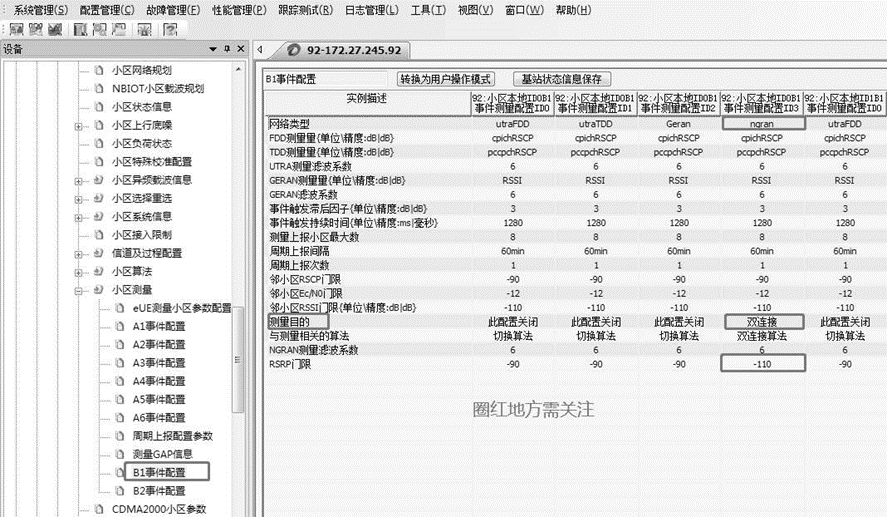Viewport: 887px width, 517px height.
Task: Click the page icon beside A3事件配置
Action: [120, 363]
